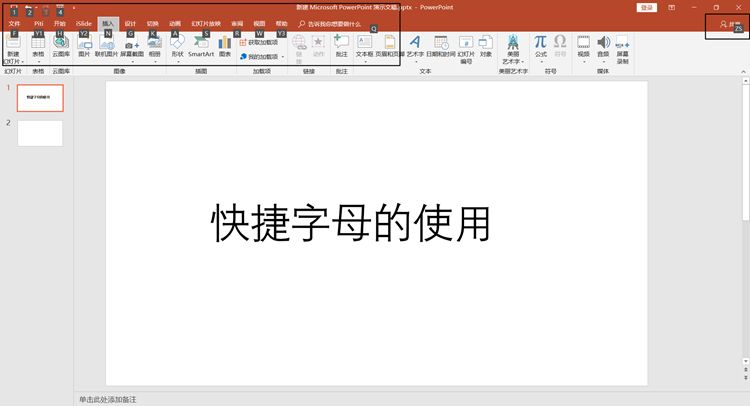
Task: Click 获取加载项 to get add-ins
Action: (259, 43)
